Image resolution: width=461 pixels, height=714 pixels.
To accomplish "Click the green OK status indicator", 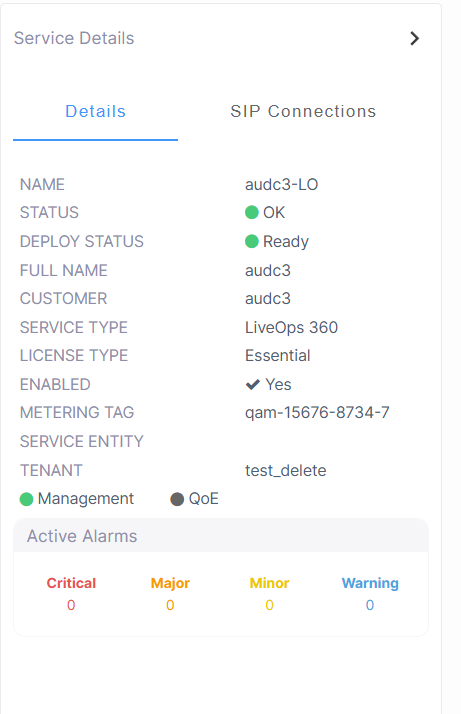I will 251,212.
